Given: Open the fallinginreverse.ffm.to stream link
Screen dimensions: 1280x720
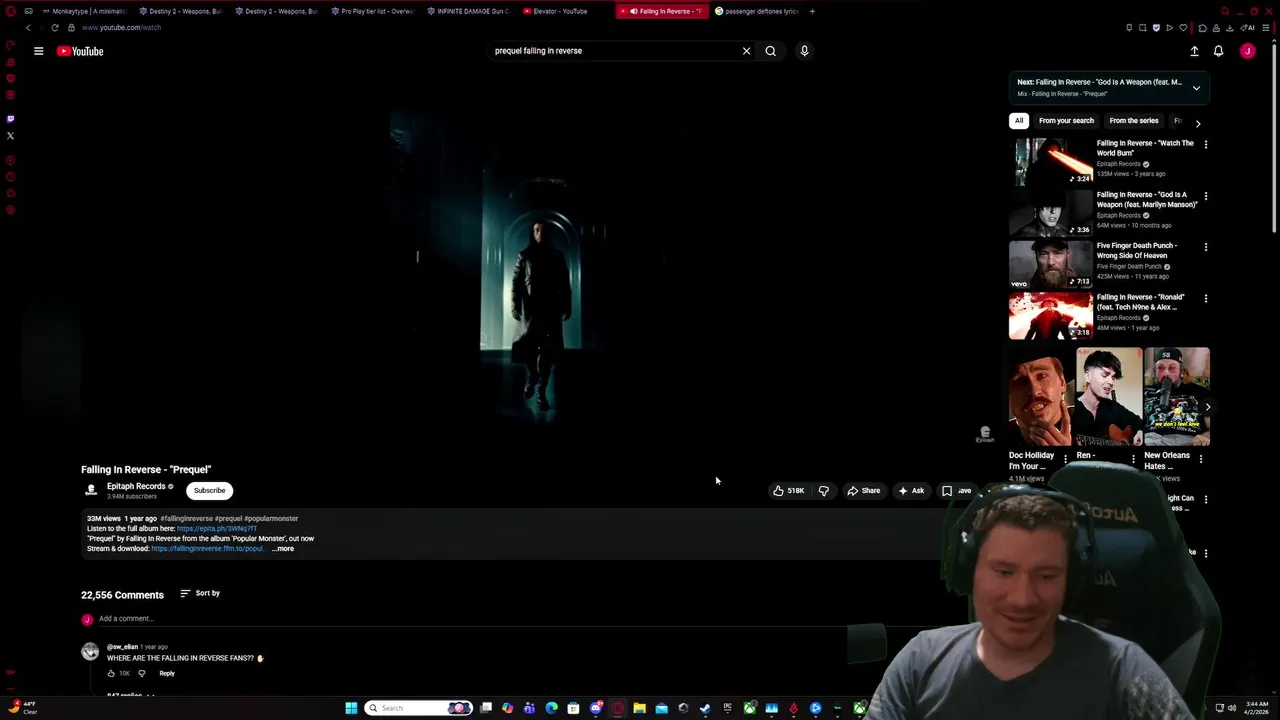Looking at the screenshot, I should (x=207, y=549).
